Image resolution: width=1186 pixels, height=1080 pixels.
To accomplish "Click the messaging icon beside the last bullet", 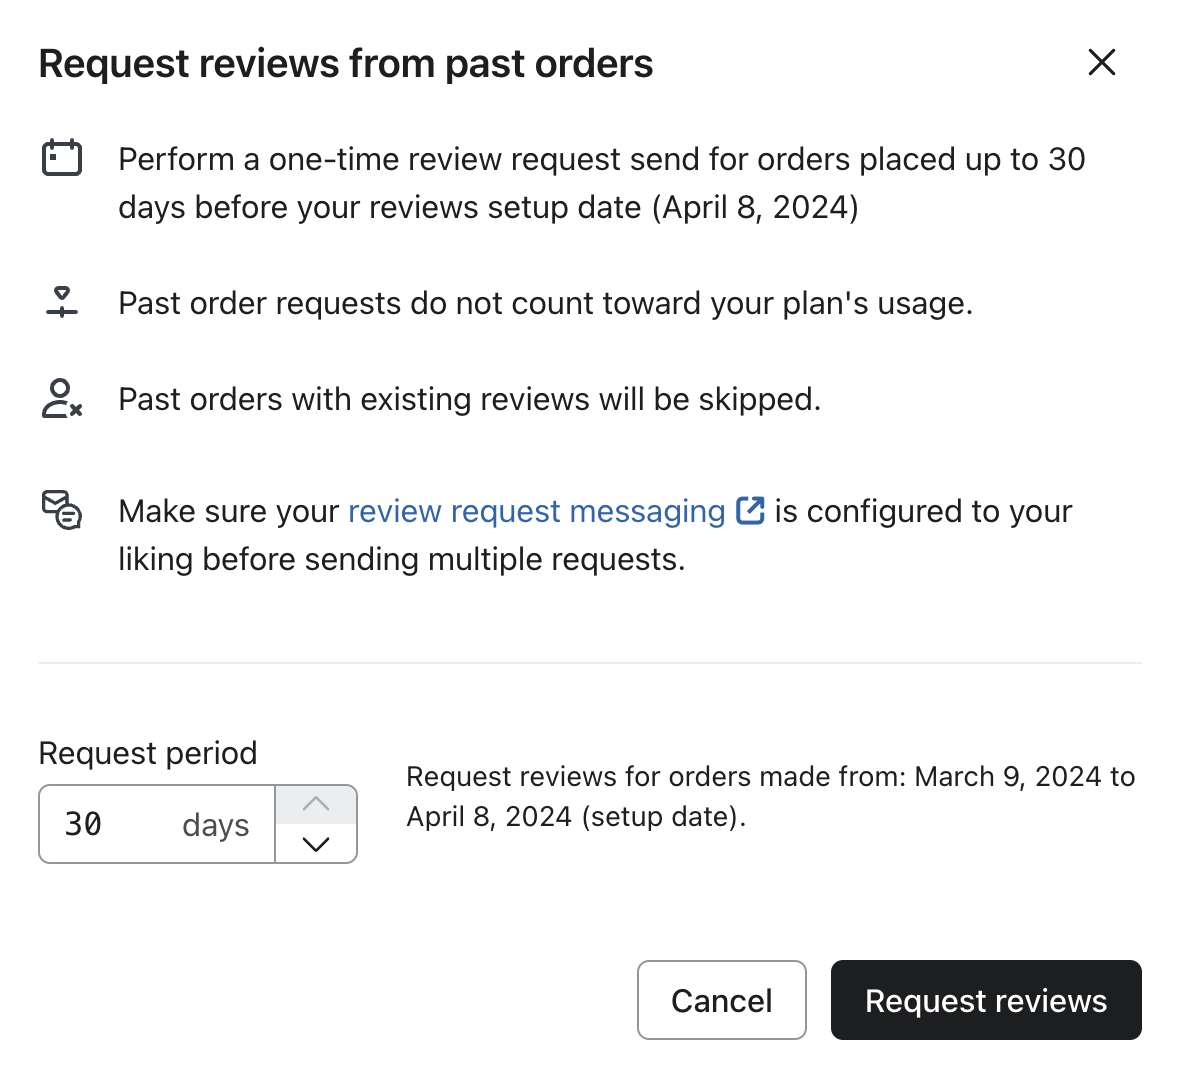I will point(61,510).
